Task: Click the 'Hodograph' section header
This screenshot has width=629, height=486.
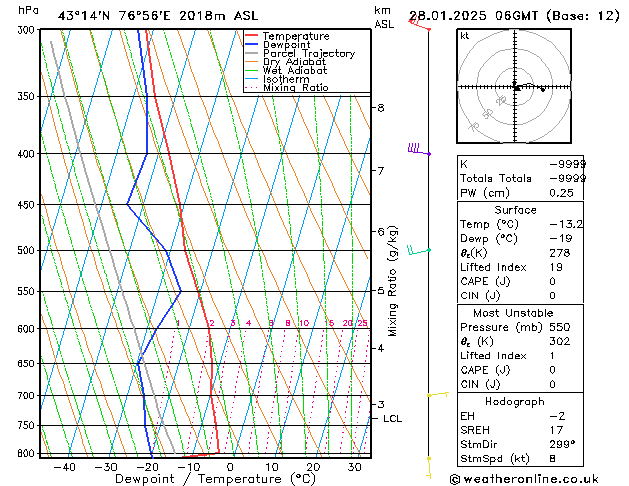Action: point(515,402)
